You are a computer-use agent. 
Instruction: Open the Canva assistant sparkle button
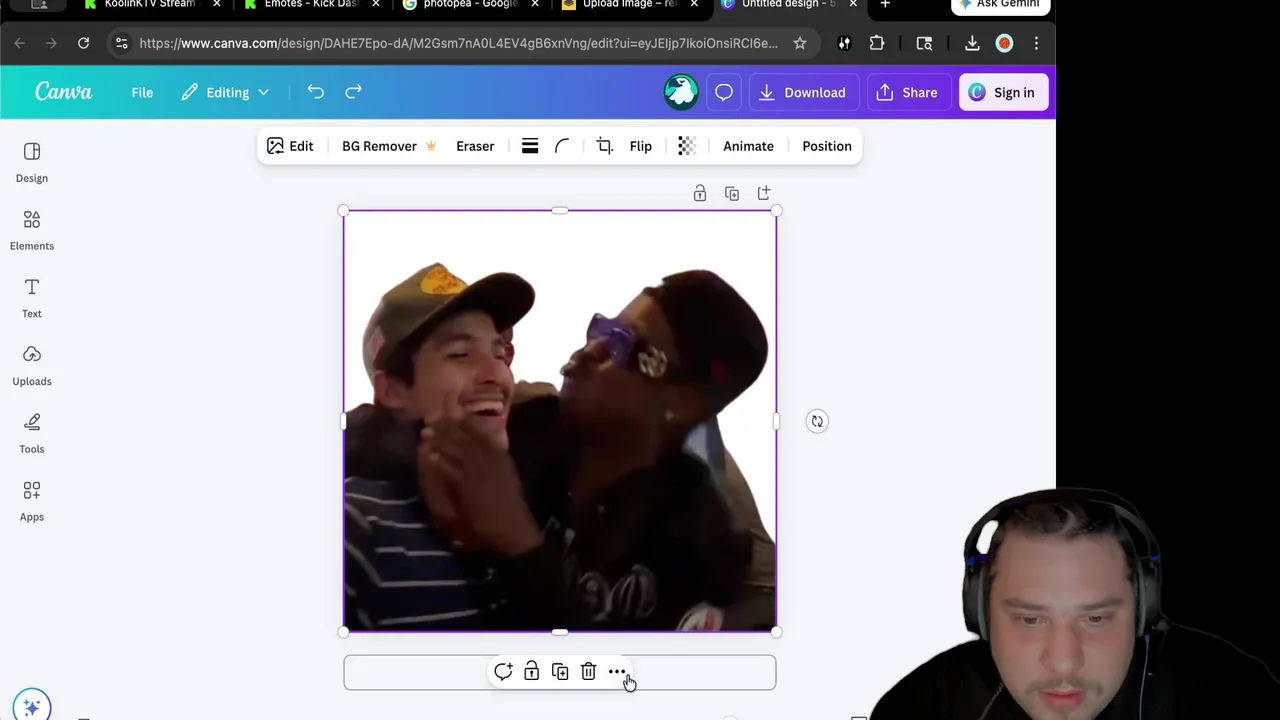[32, 705]
